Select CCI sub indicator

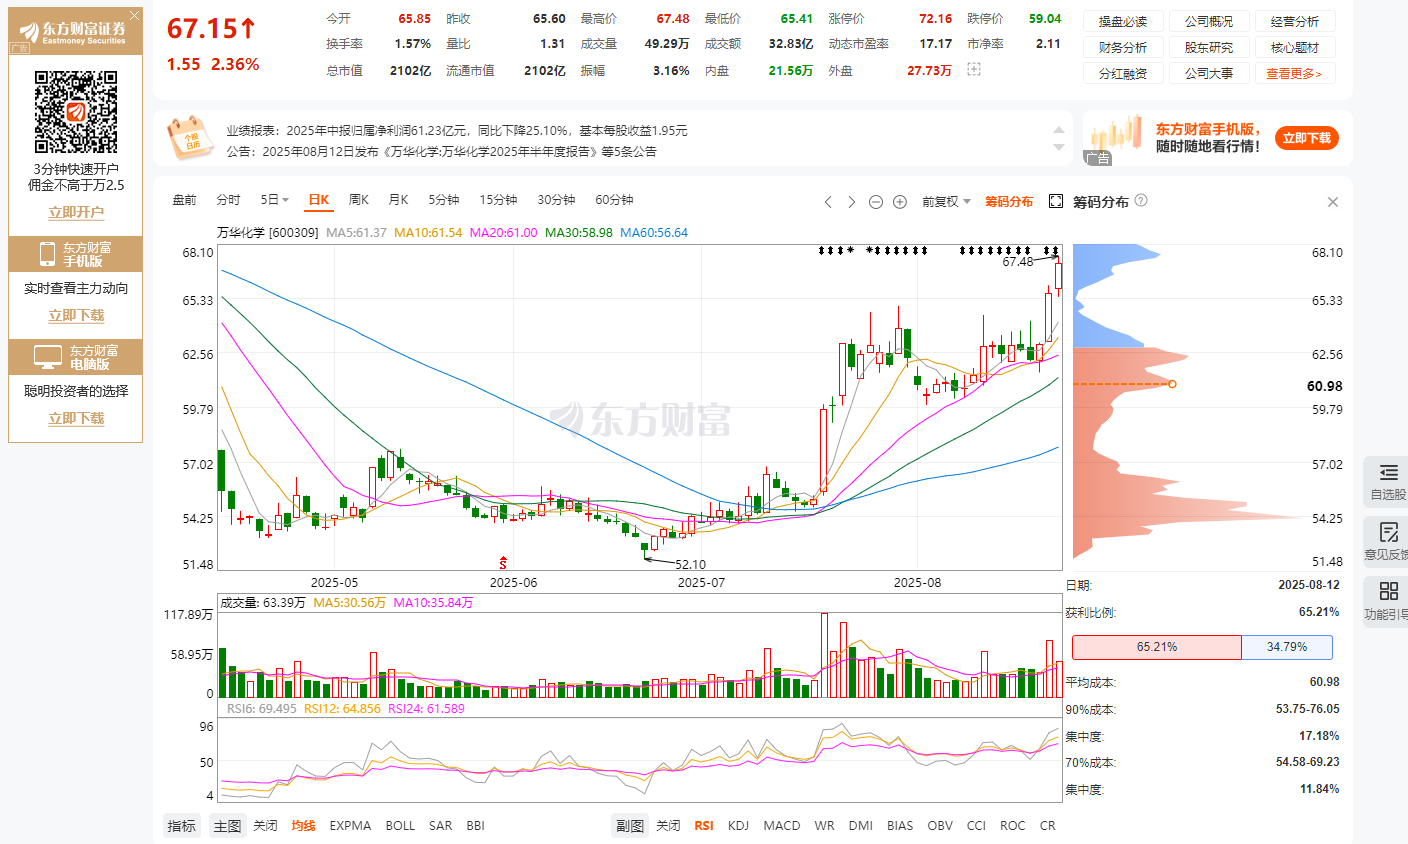(x=976, y=826)
